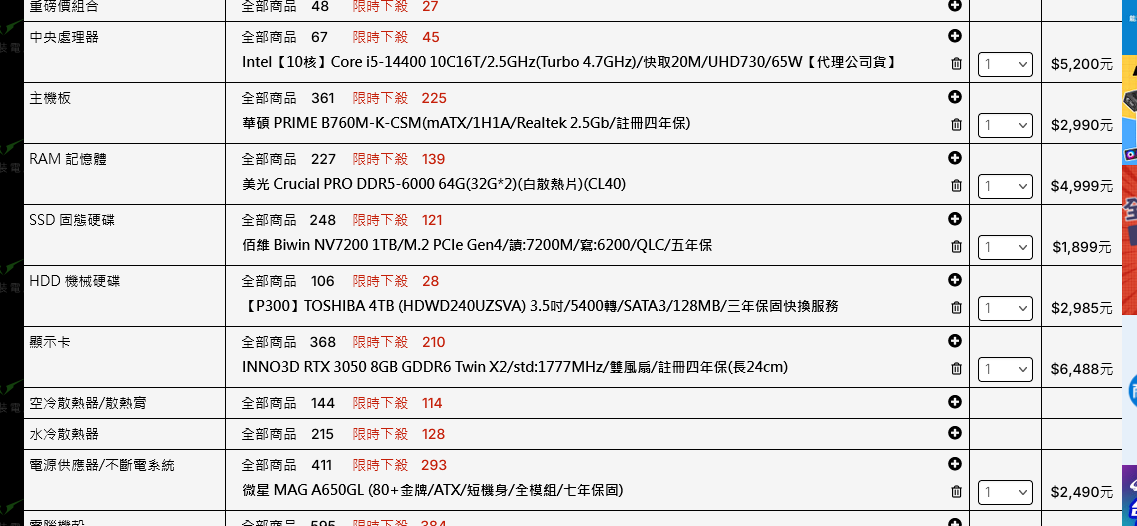
Task: Open quantity dropdown for TOSHIBA 4TB
Action: pyautogui.click(x=1005, y=308)
